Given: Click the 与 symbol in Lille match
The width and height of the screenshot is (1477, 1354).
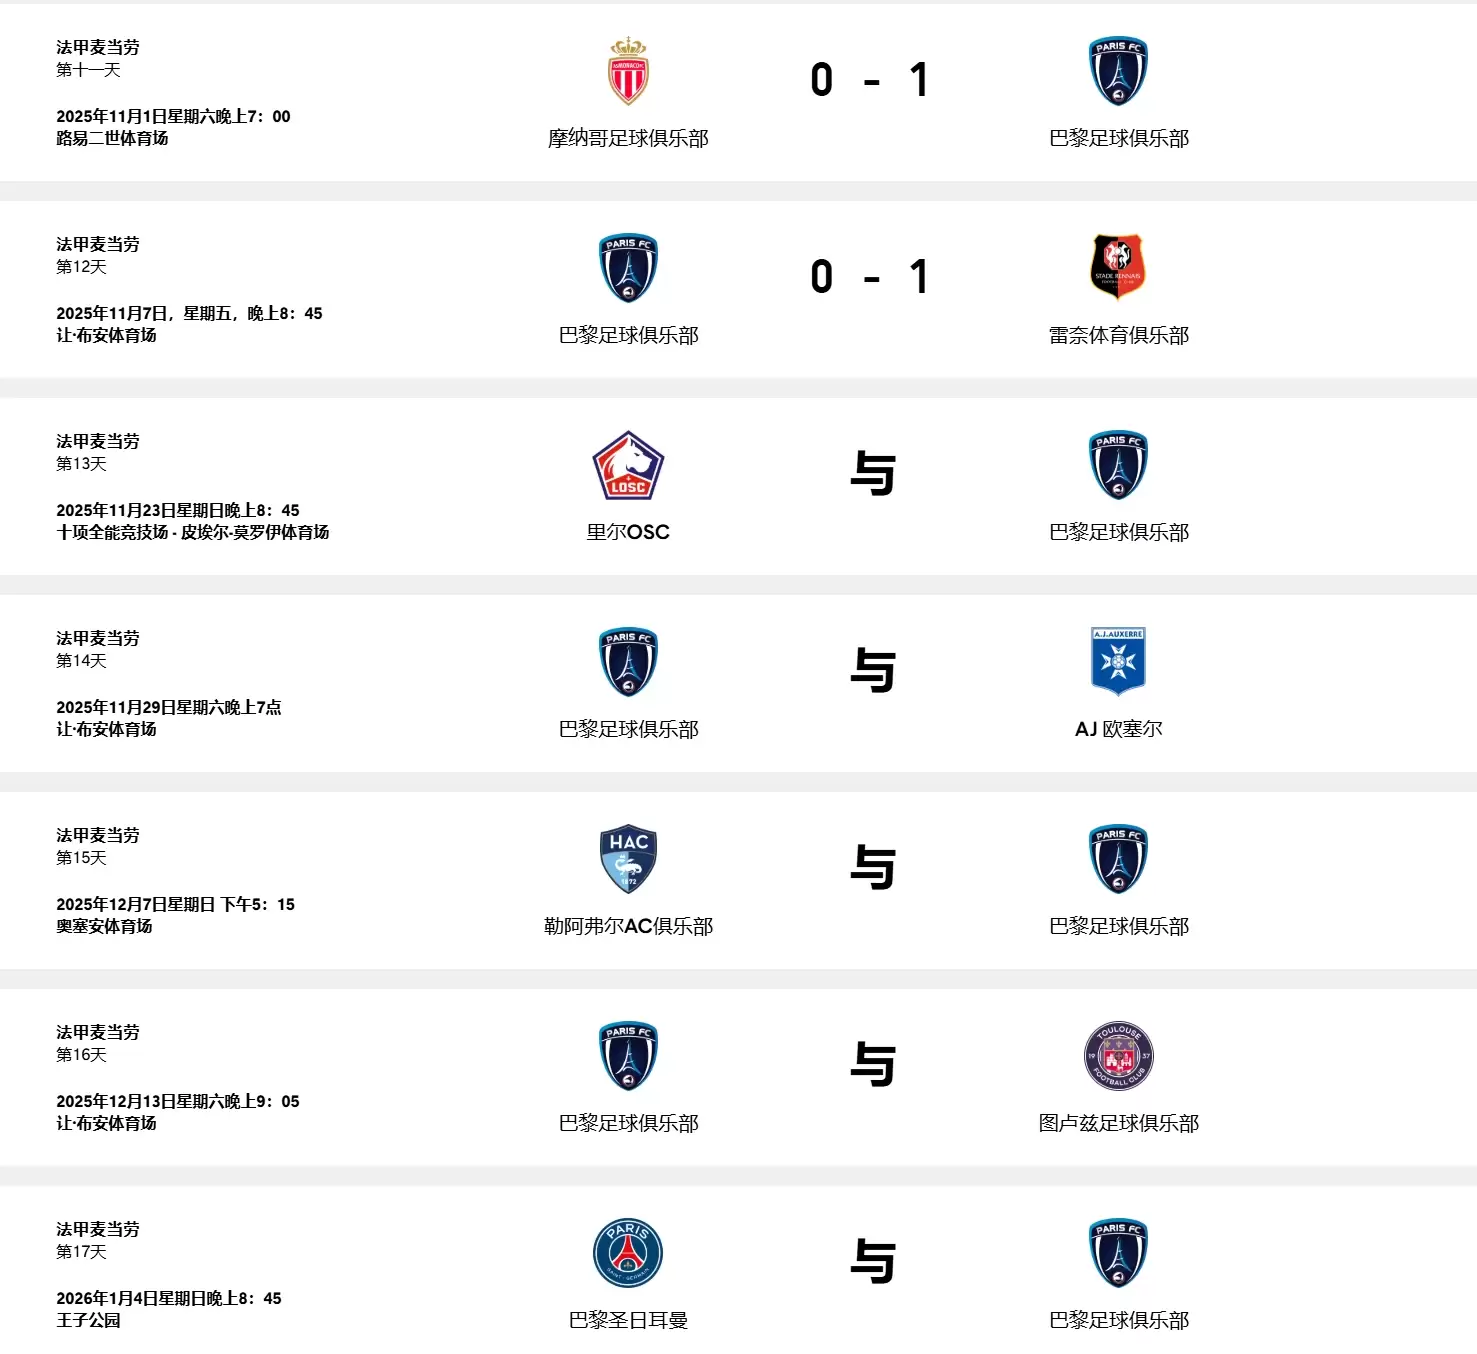Looking at the screenshot, I should [x=872, y=473].
